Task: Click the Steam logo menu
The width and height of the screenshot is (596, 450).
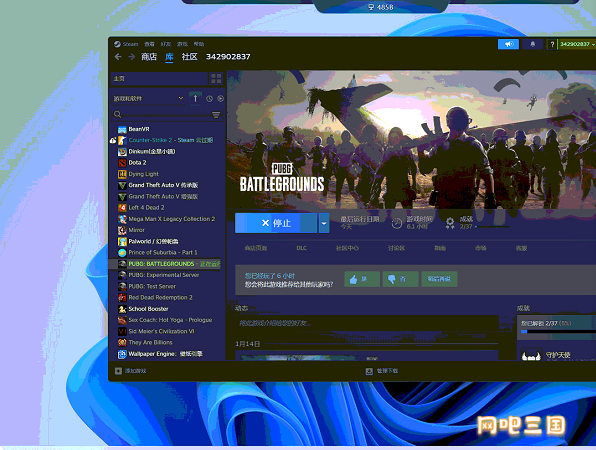Action: [x=117, y=44]
